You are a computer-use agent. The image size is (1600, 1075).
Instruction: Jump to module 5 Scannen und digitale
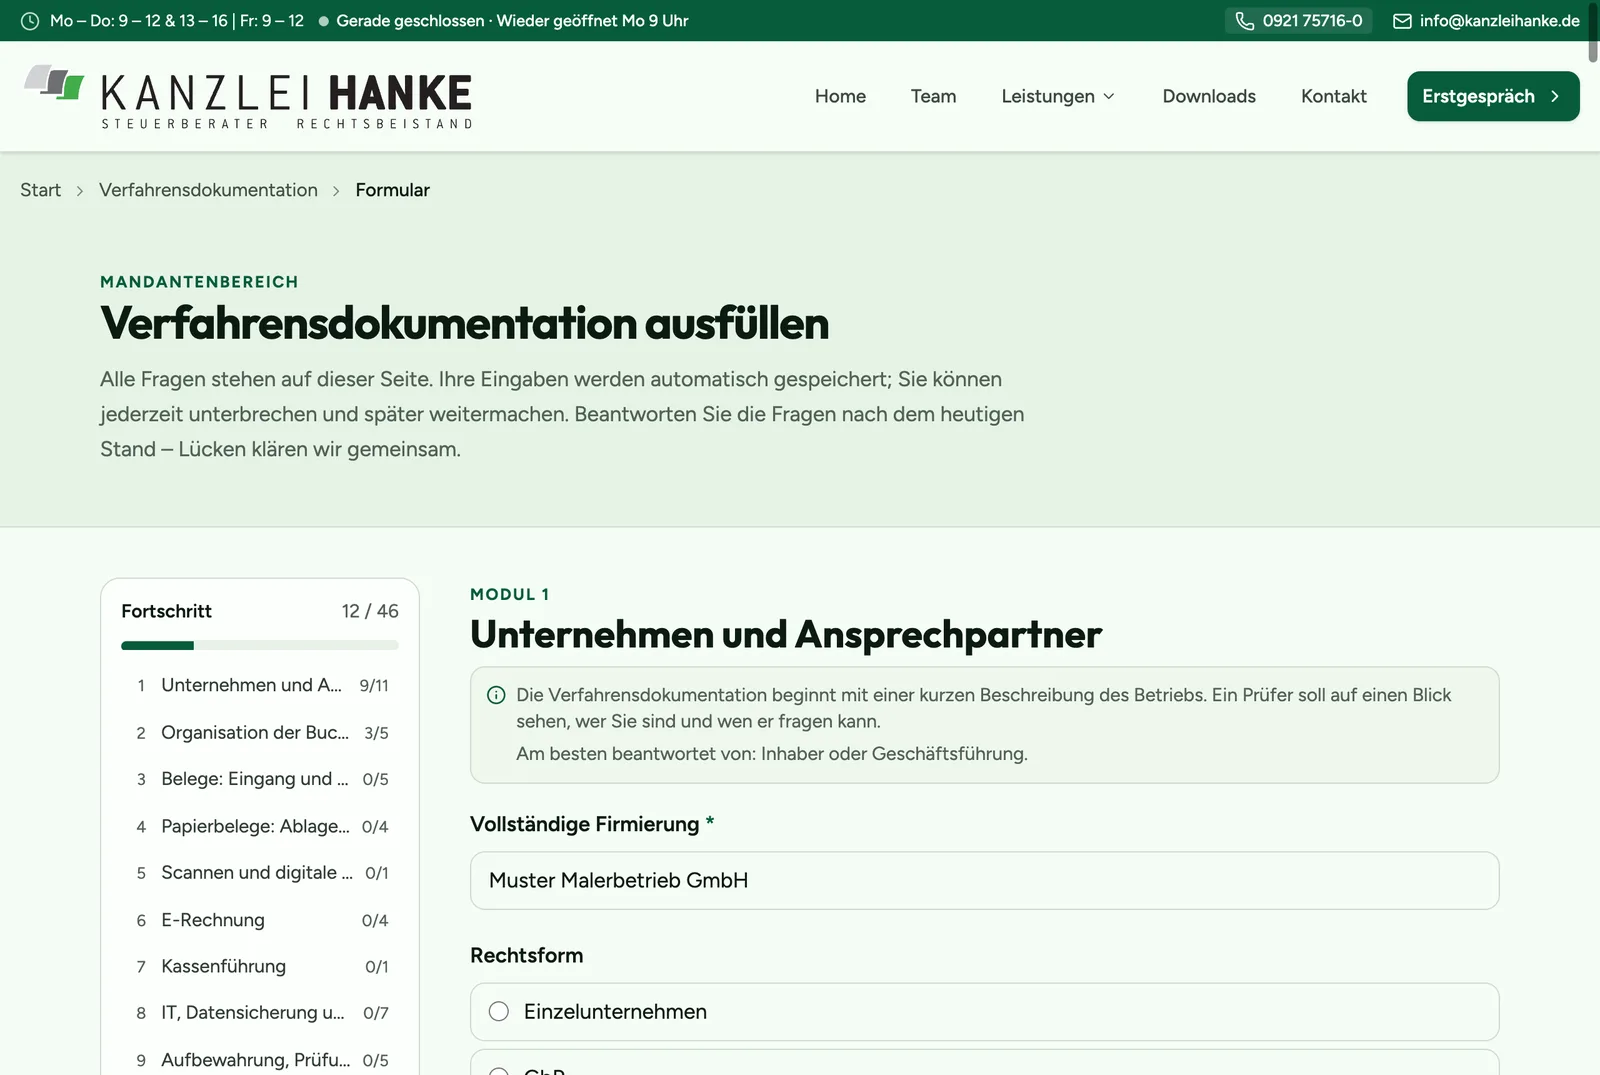[x=260, y=873]
